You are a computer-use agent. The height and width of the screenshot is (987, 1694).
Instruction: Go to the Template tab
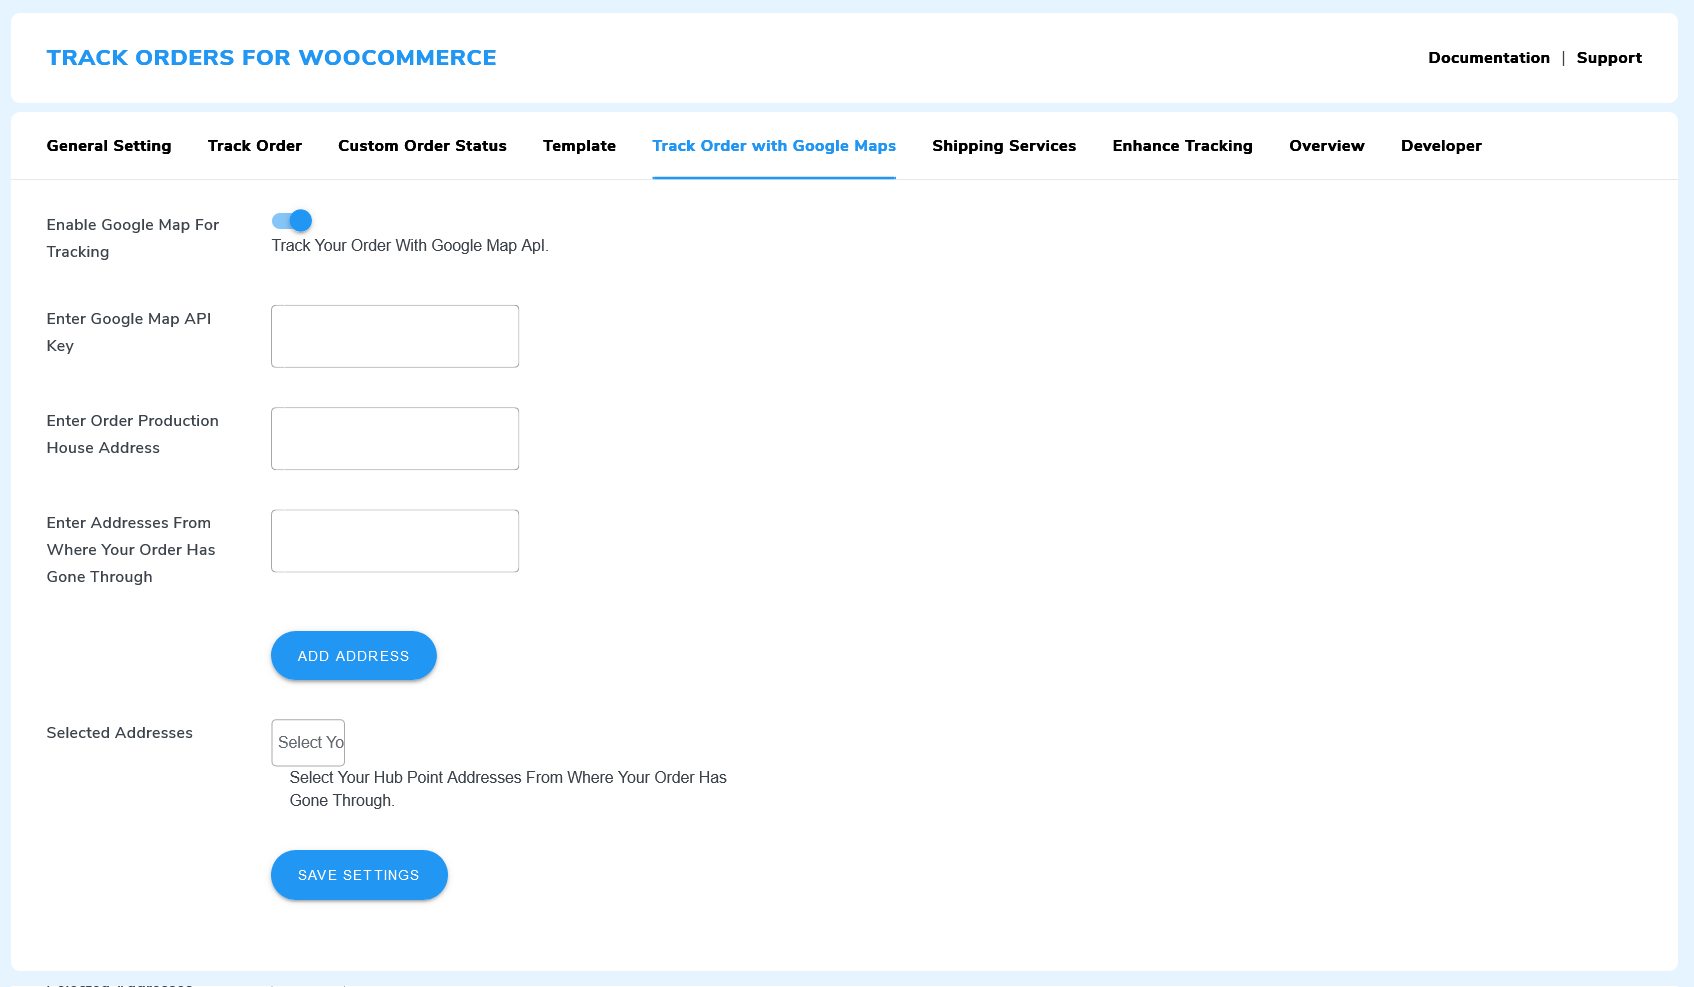(579, 146)
